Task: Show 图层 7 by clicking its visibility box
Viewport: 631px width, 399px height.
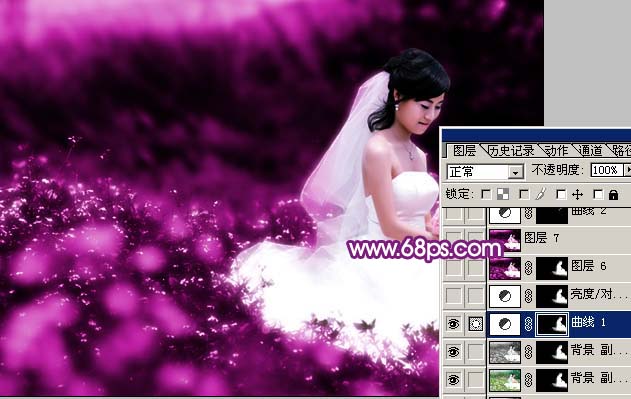Action: (454, 239)
